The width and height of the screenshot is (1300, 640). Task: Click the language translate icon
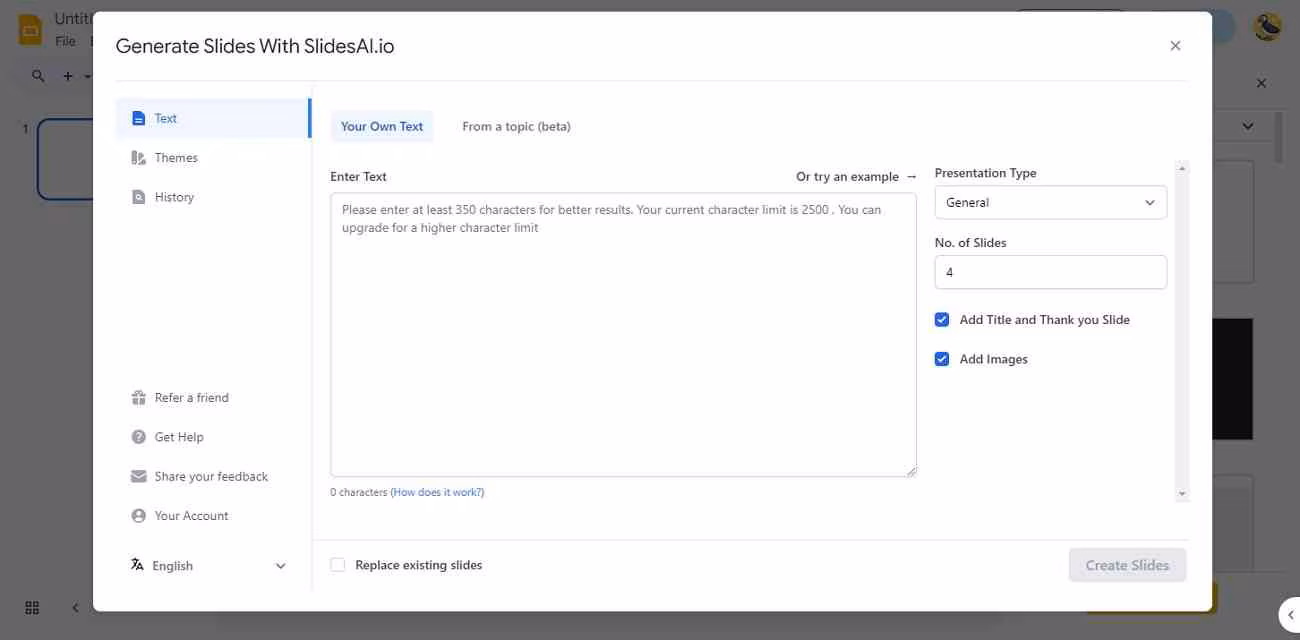pos(137,565)
